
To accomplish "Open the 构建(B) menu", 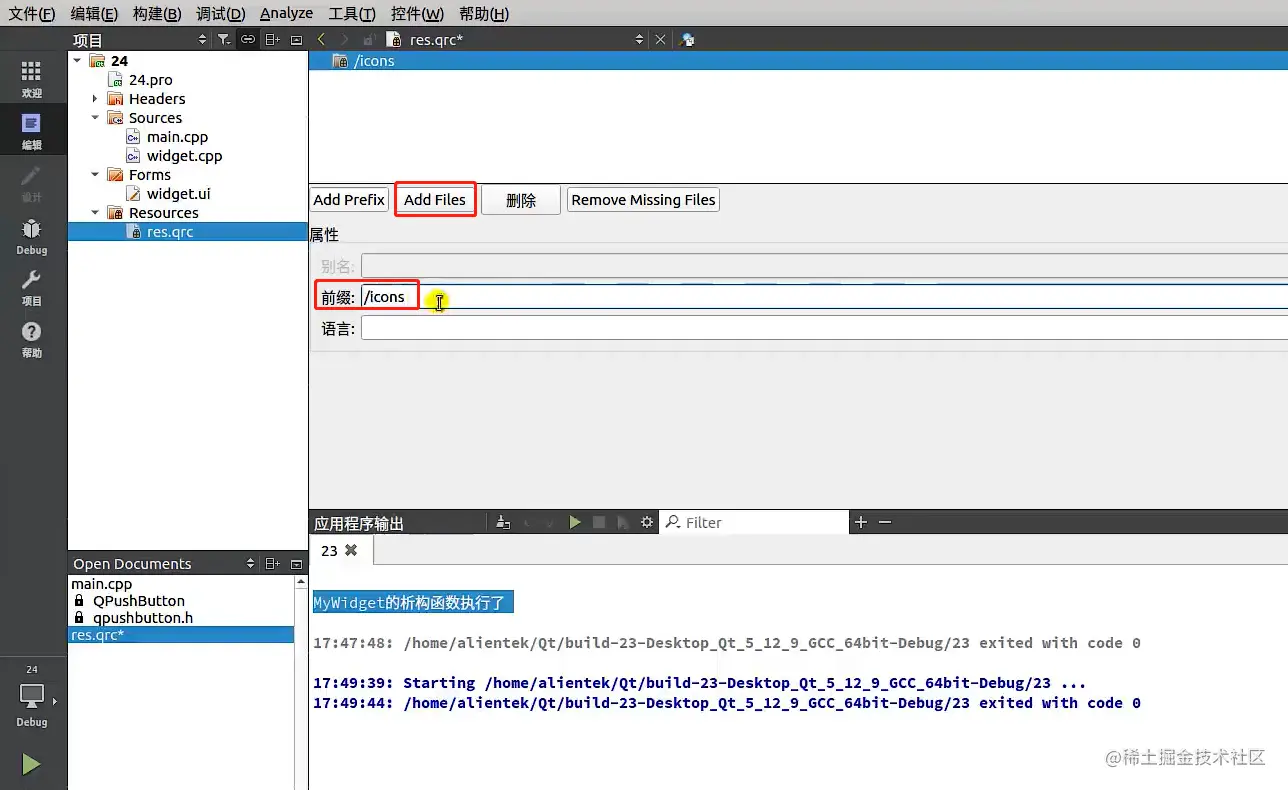I will (157, 13).
